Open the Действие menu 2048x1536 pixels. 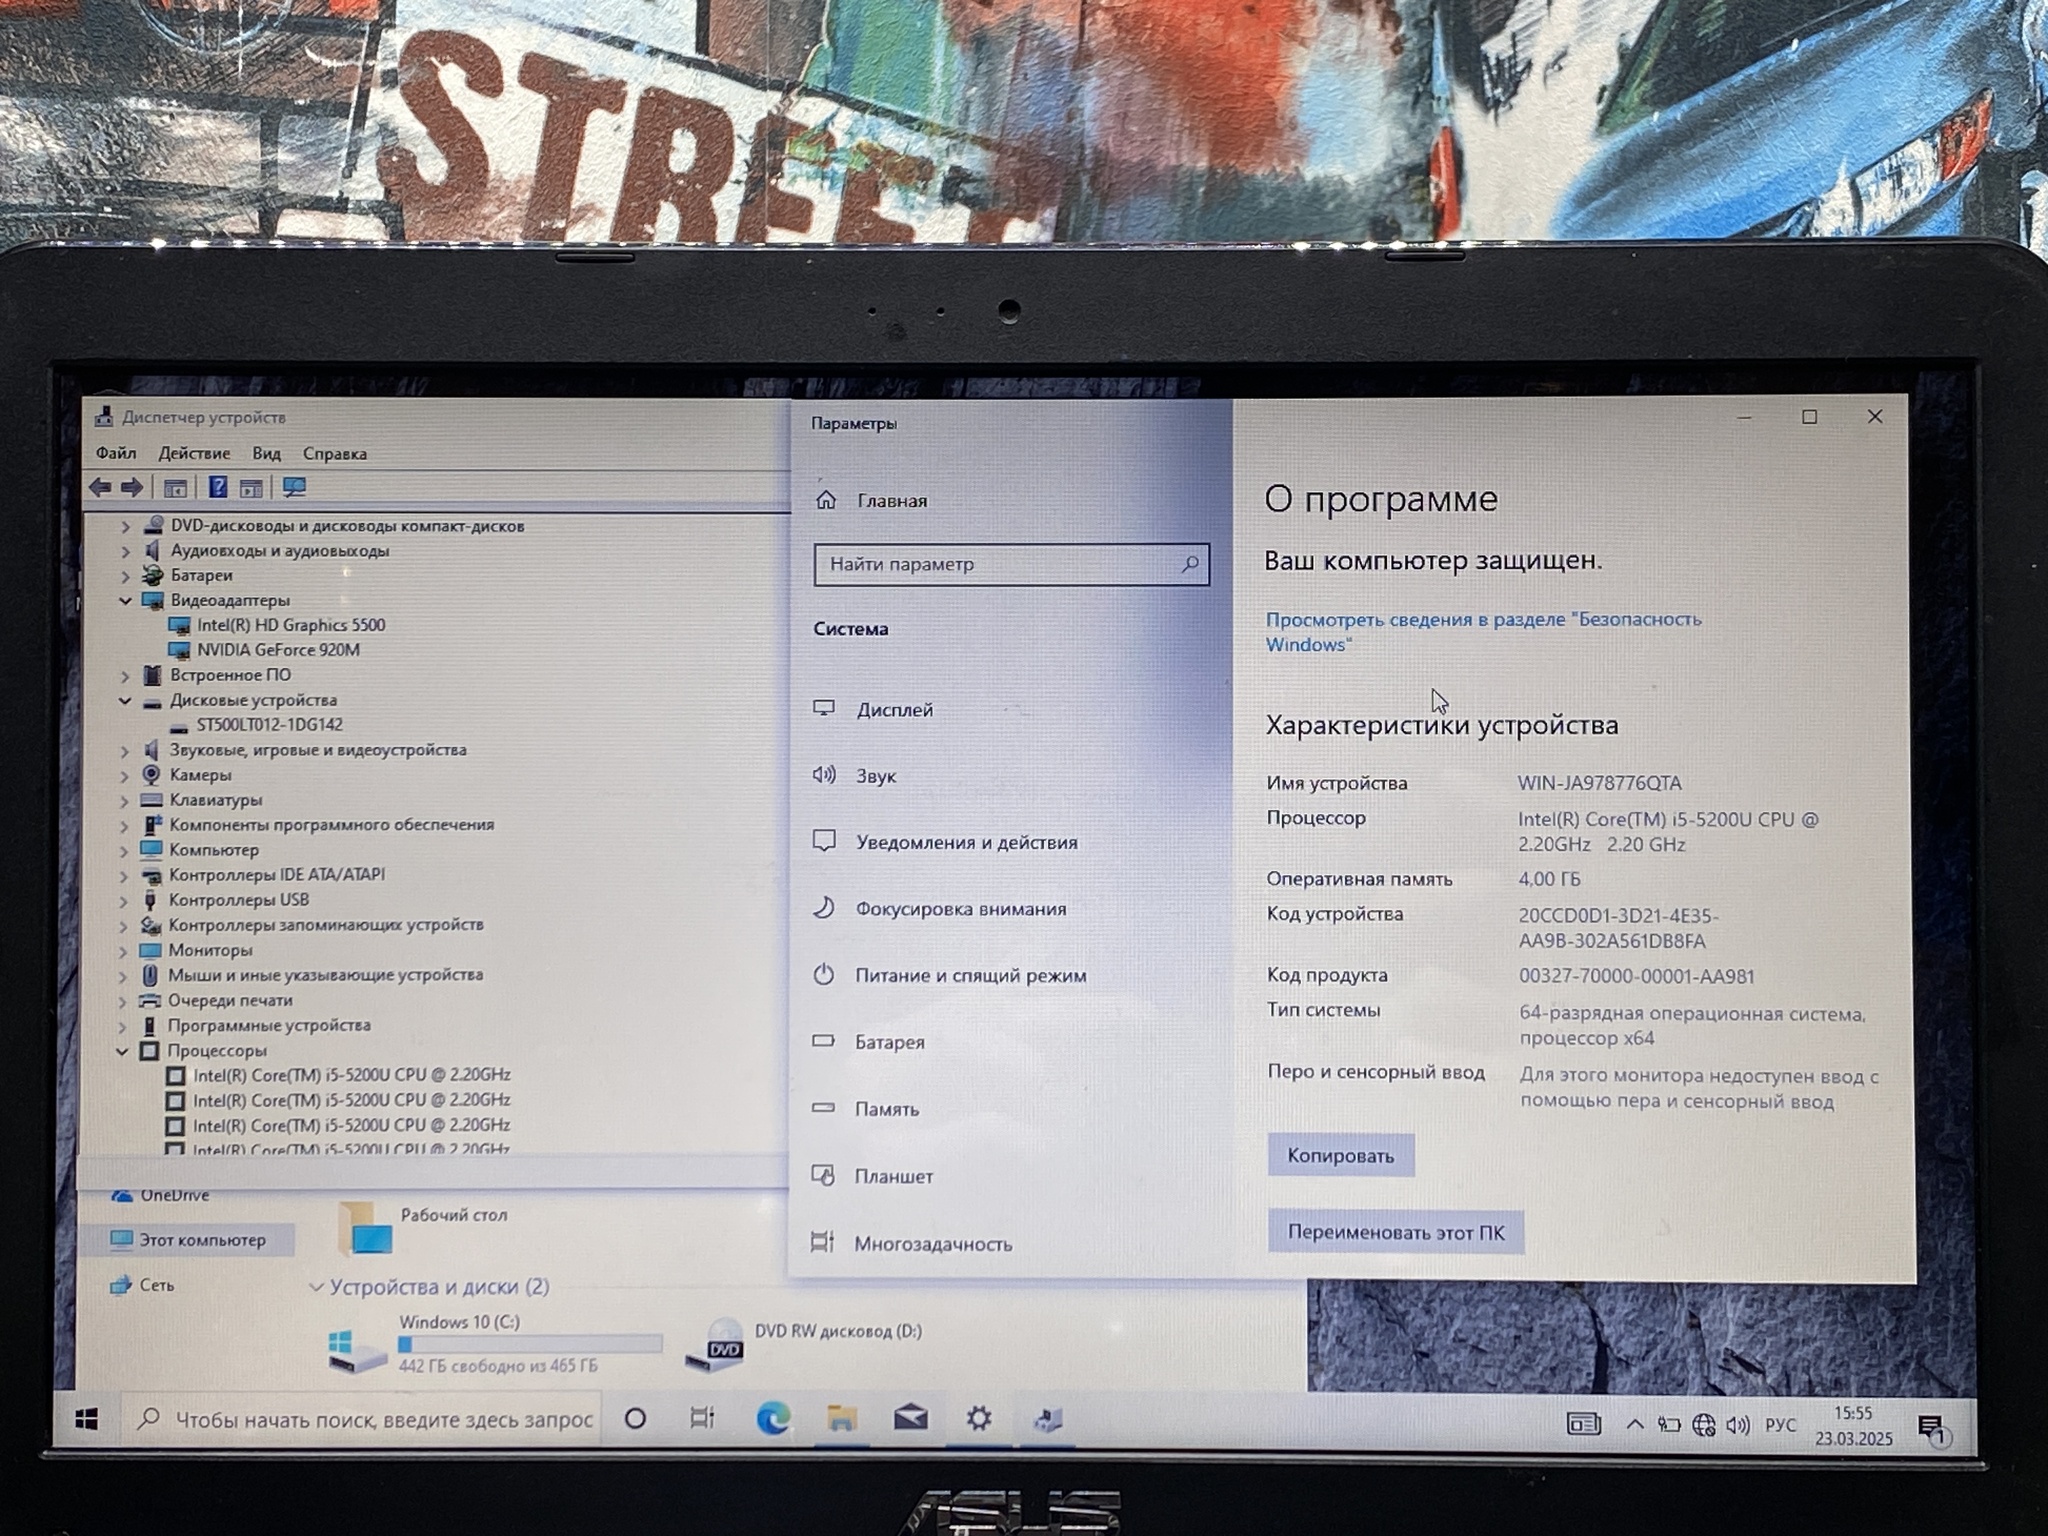pyautogui.click(x=194, y=454)
